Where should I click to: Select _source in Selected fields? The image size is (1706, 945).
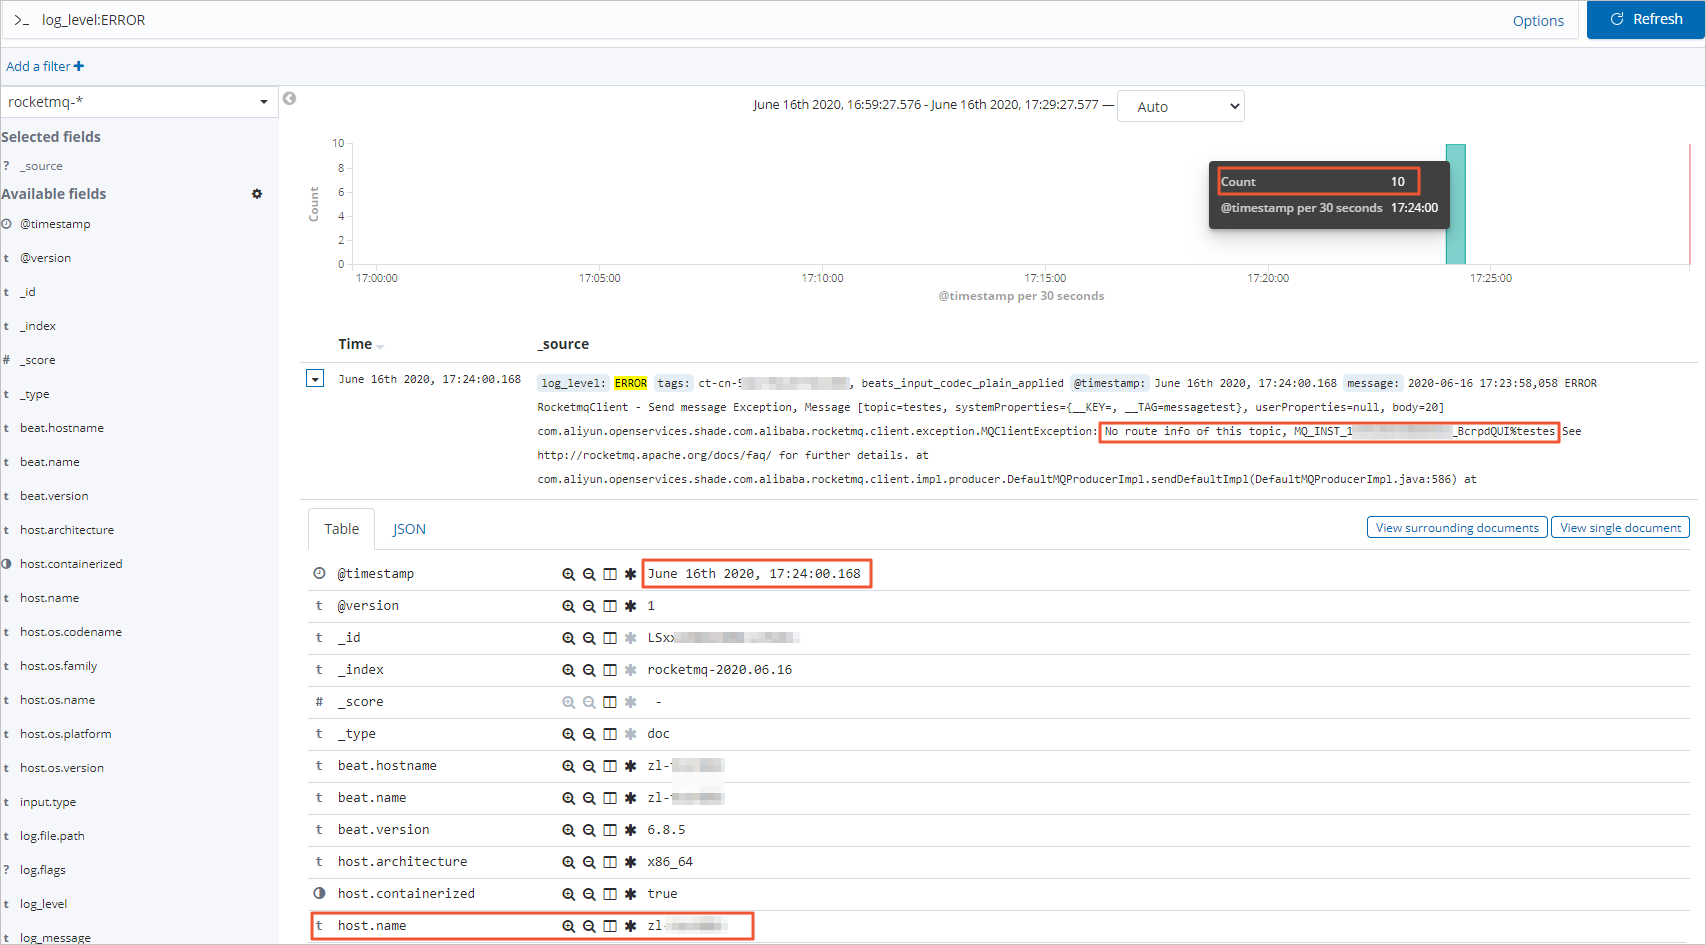point(41,166)
